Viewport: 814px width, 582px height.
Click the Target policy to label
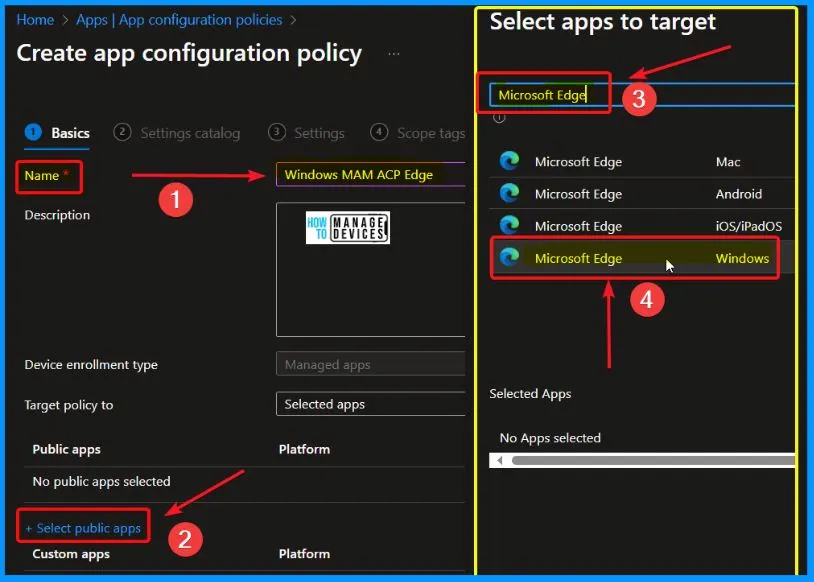69,405
